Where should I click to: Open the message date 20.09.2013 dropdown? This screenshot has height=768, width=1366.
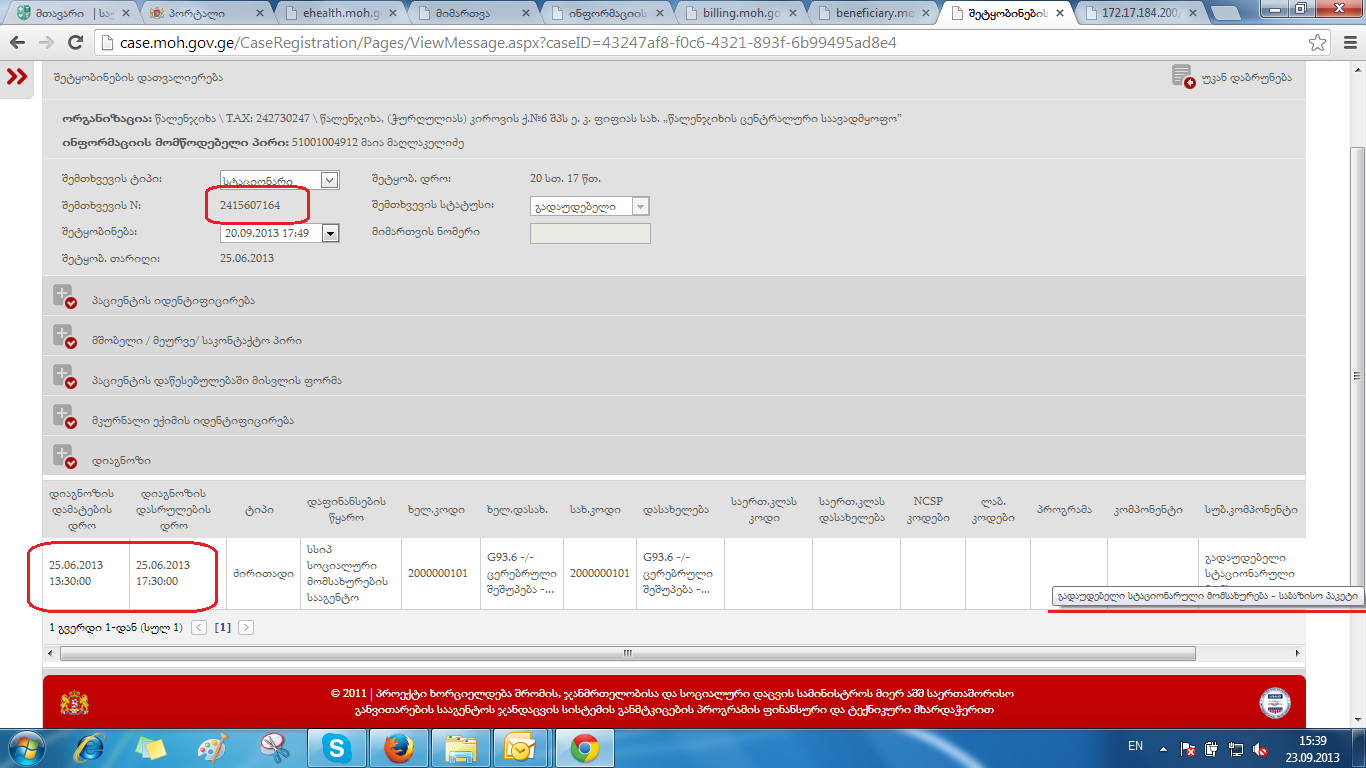[x=330, y=233]
